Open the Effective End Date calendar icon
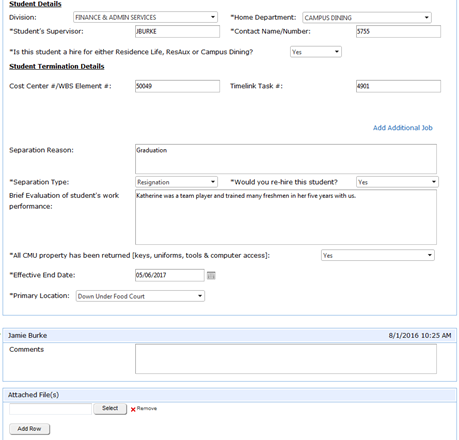 [211, 275]
